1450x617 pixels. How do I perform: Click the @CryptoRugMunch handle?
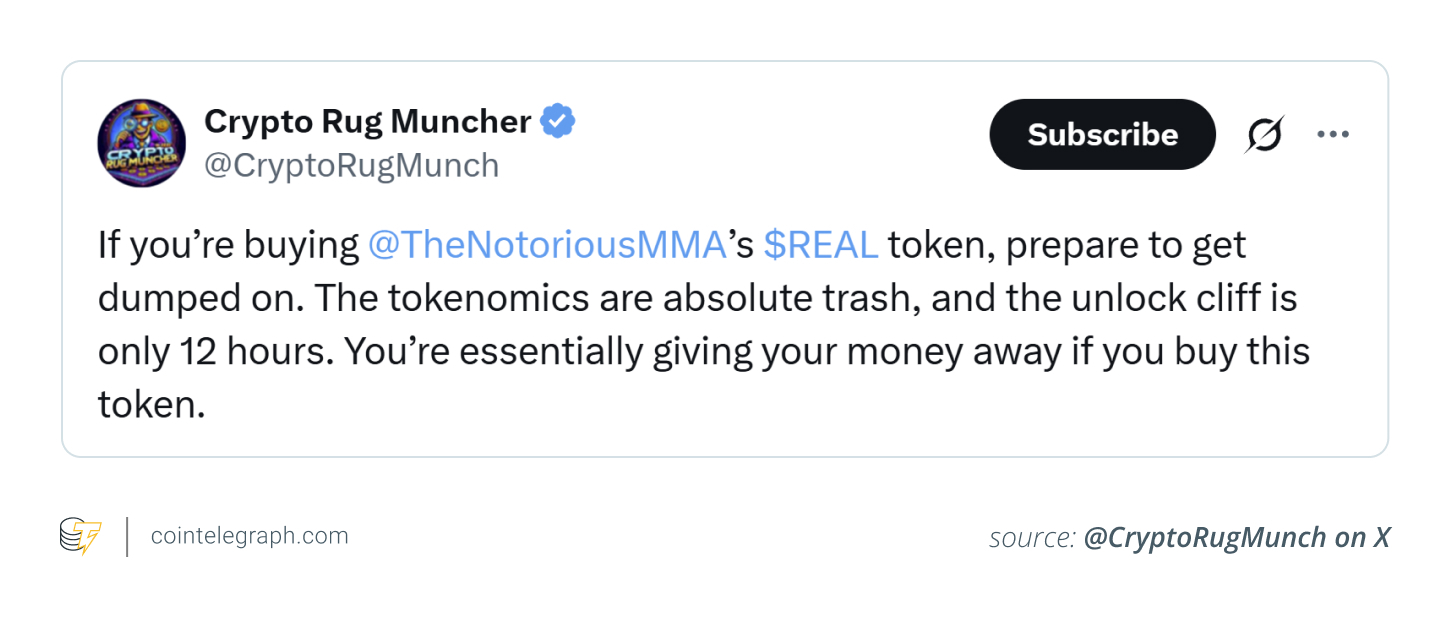point(352,165)
